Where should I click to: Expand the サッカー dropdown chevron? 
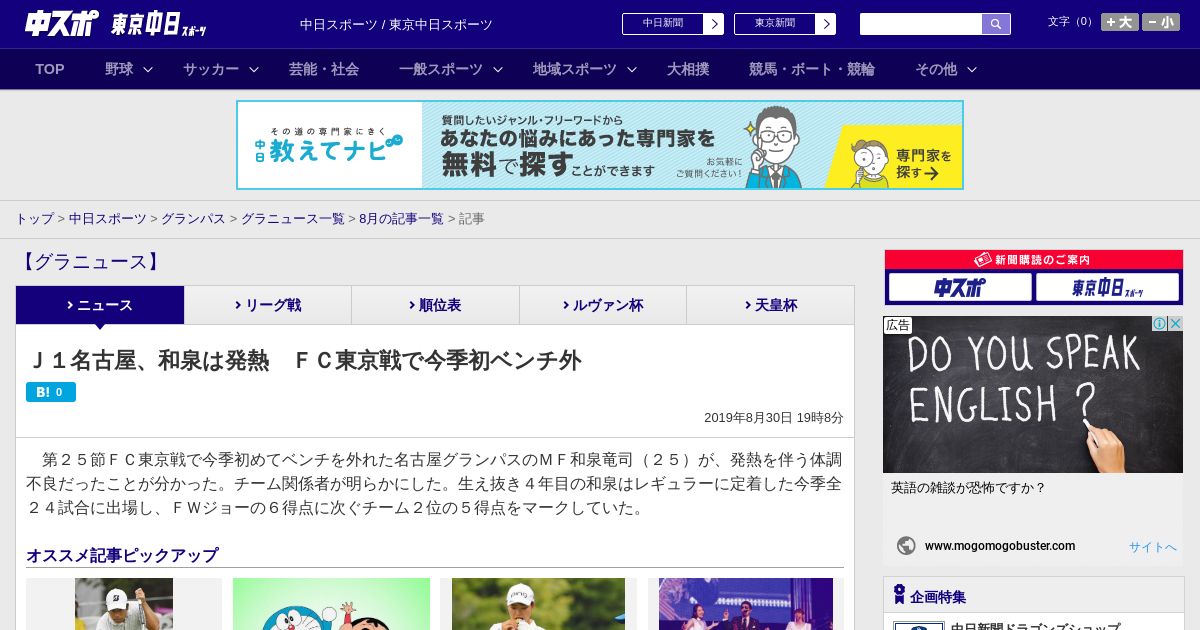click(x=254, y=70)
